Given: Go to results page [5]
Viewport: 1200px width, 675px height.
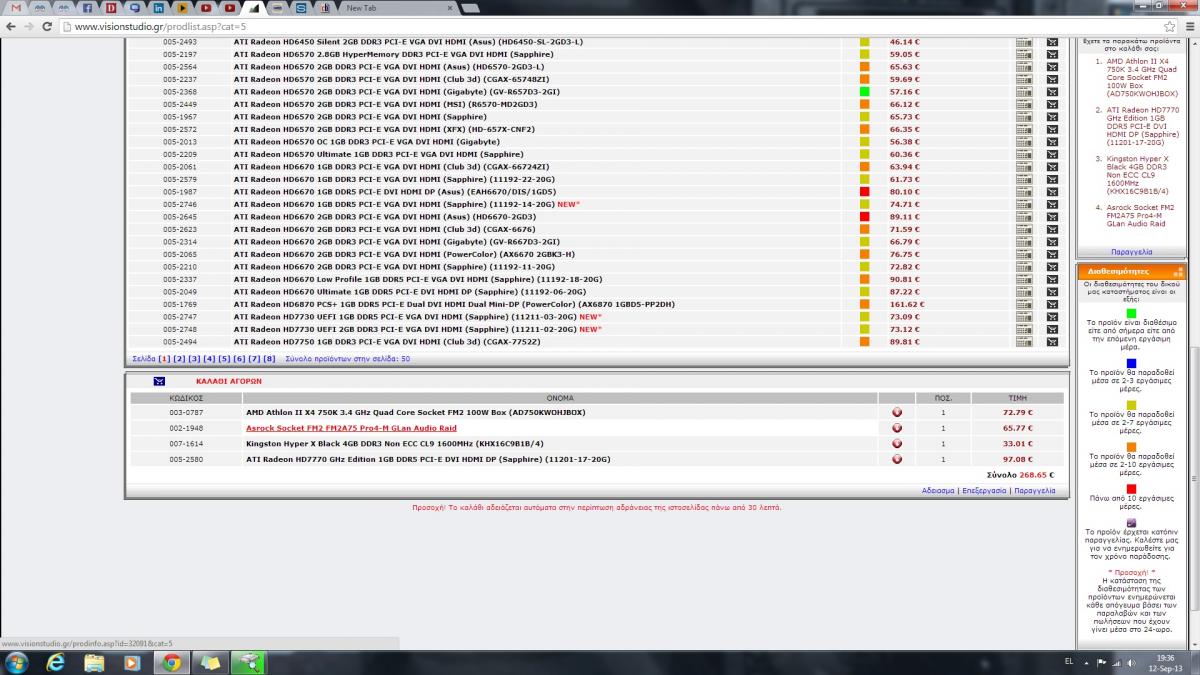Looking at the screenshot, I should pos(224,358).
